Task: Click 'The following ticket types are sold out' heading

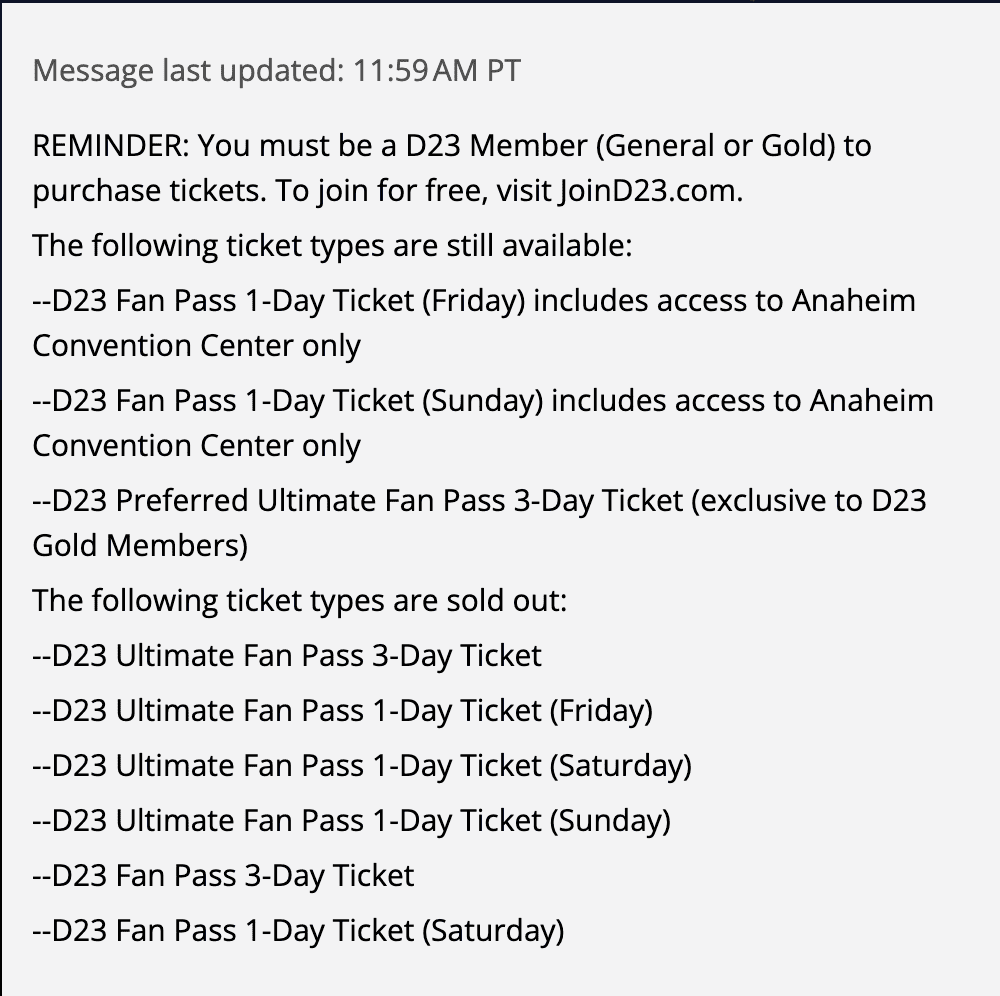Action: coord(300,601)
